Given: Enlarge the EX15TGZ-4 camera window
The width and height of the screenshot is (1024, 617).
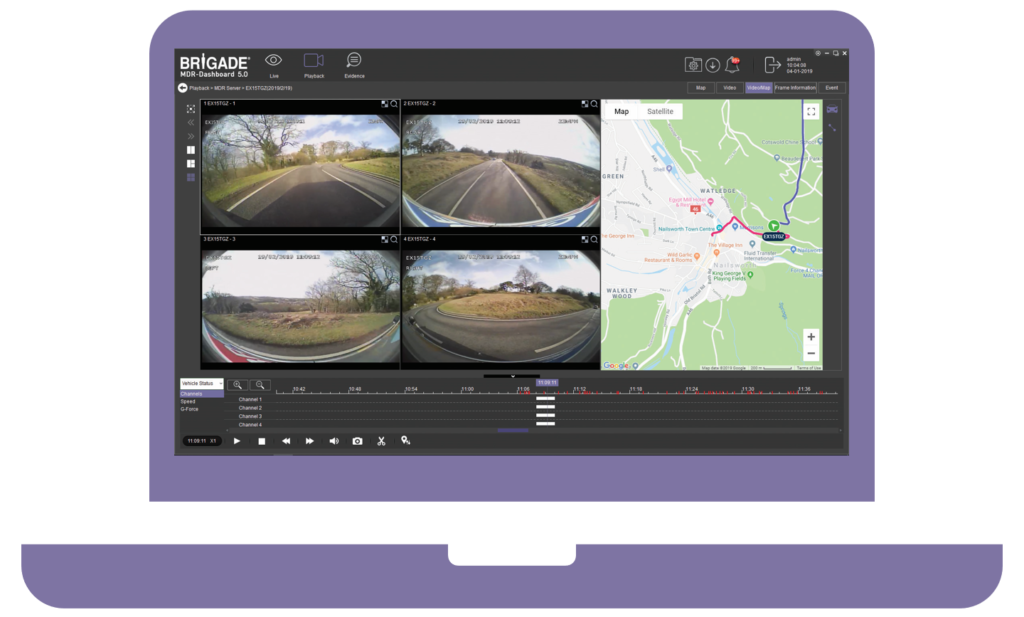Looking at the screenshot, I should [x=584, y=240].
